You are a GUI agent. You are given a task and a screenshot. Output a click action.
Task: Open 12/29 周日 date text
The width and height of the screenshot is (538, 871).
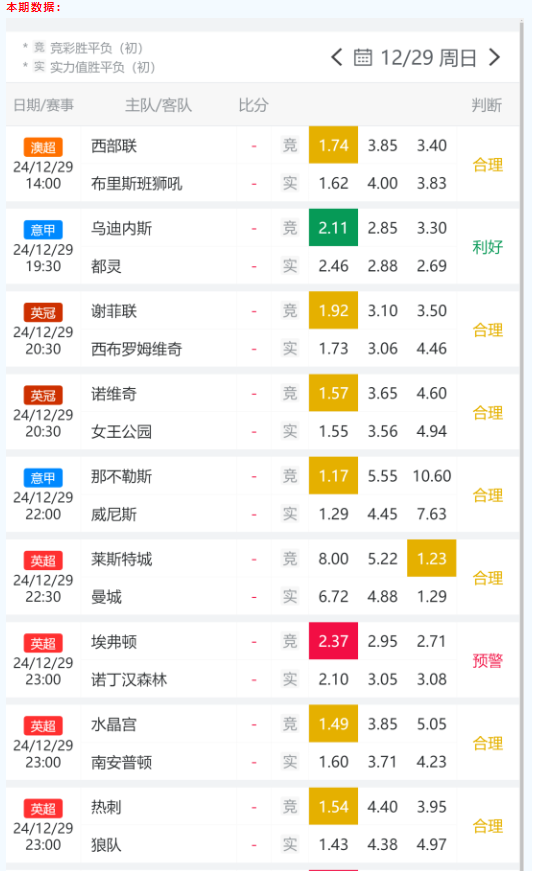pos(428,58)
